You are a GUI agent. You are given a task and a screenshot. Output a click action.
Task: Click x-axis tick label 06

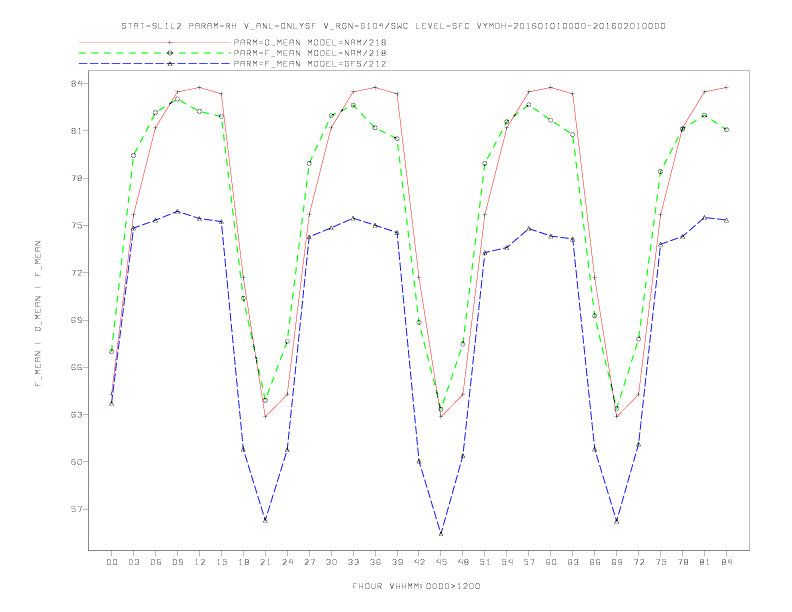pos(156,562)
